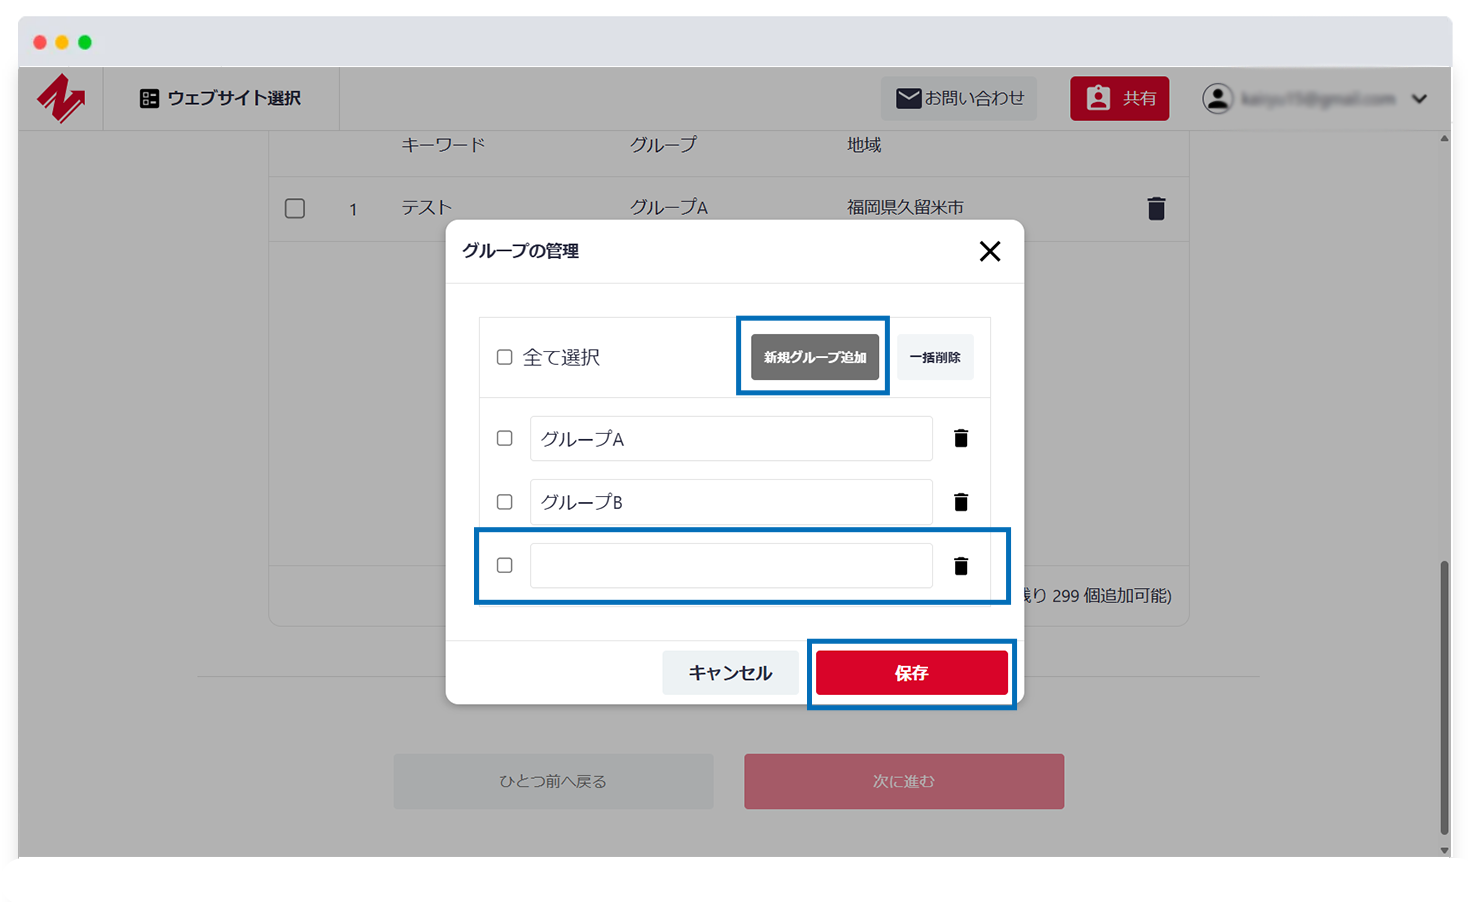Click trash icon beside empty group field
Screen dimensions: 1470x905
(961, 566)
